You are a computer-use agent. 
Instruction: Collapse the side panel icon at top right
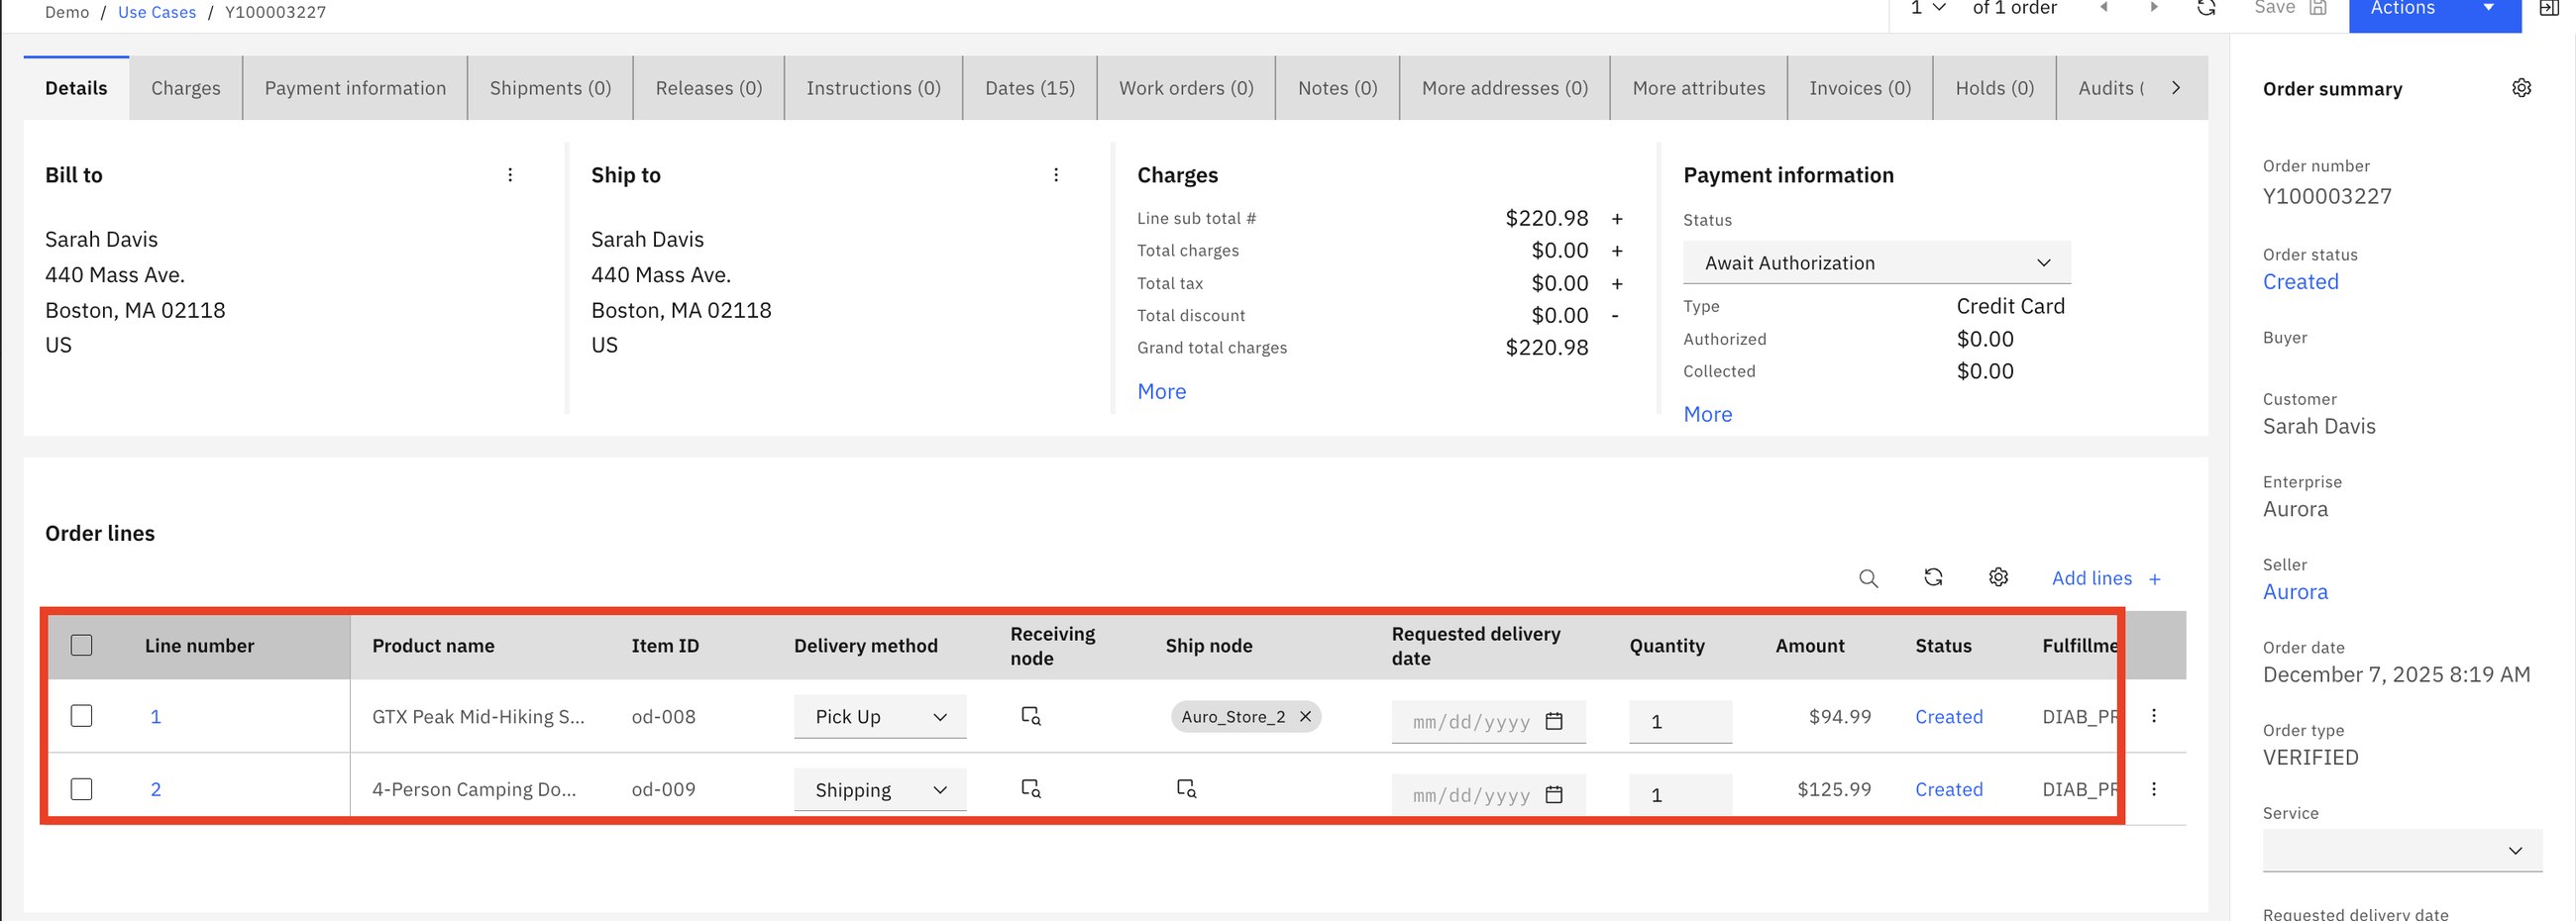[2549, 8]
